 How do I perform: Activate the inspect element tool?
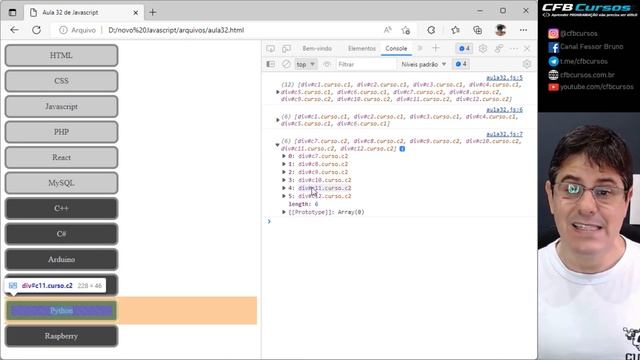pyautogui.click(x=270, y=49)
